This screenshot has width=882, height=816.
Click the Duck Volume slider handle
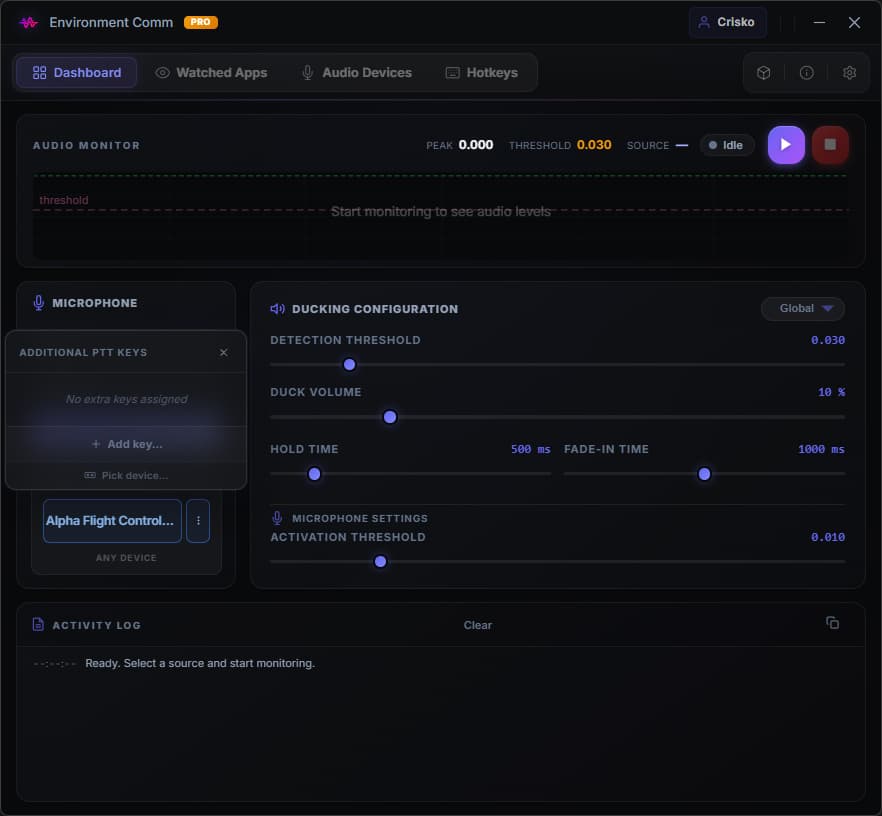tap(390, 417)
